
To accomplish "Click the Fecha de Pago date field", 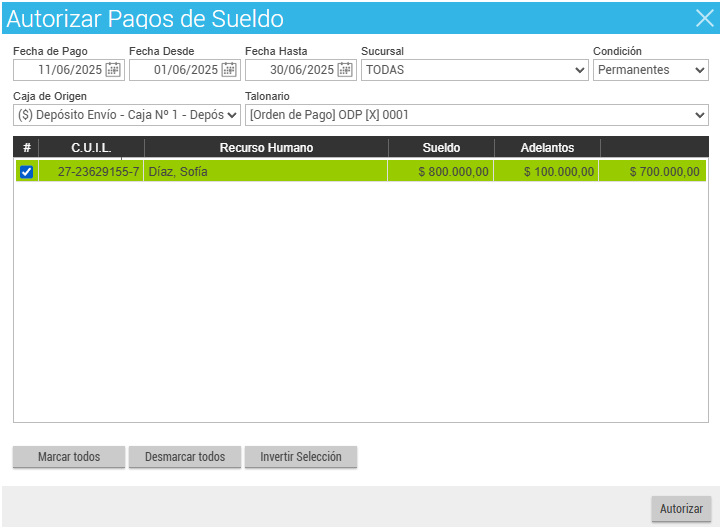I will pyautogui.click(x=60, y=70).
